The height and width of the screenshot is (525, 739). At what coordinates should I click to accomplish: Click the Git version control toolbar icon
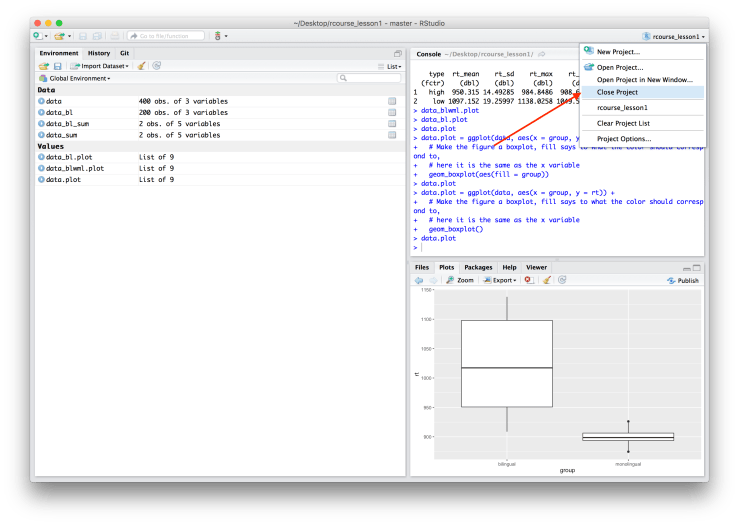point(218,36)
